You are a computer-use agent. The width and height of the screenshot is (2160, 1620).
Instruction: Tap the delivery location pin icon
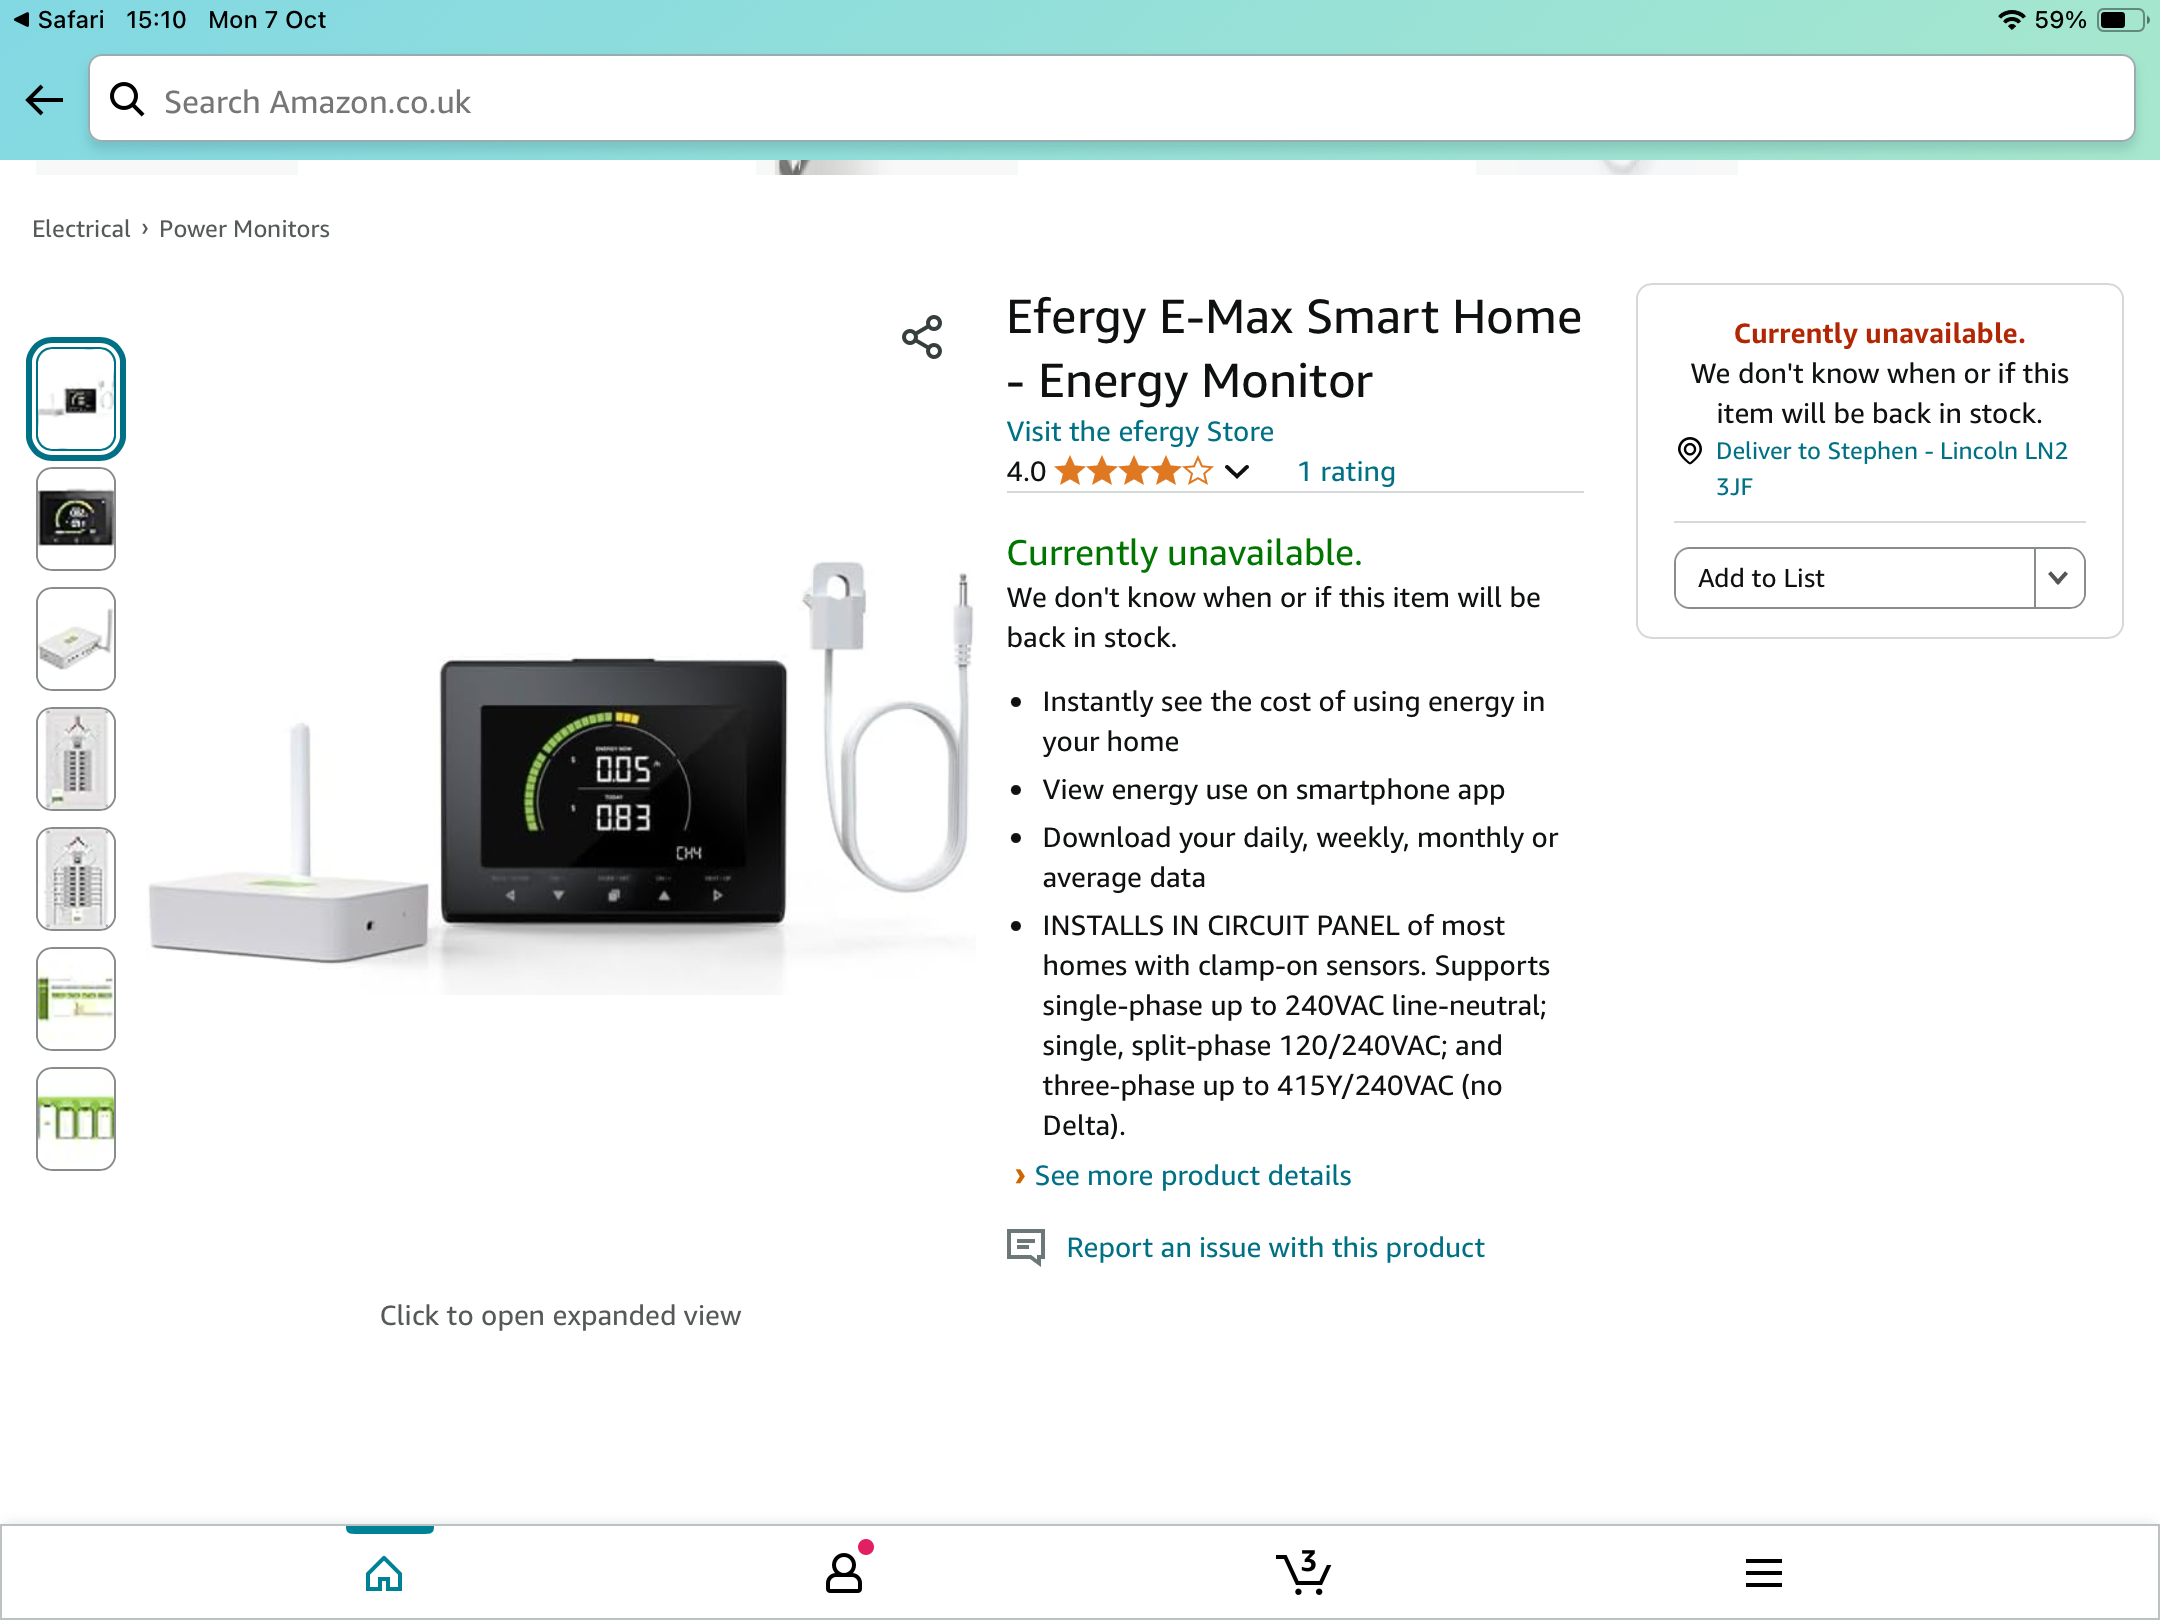coord(1689,451)
